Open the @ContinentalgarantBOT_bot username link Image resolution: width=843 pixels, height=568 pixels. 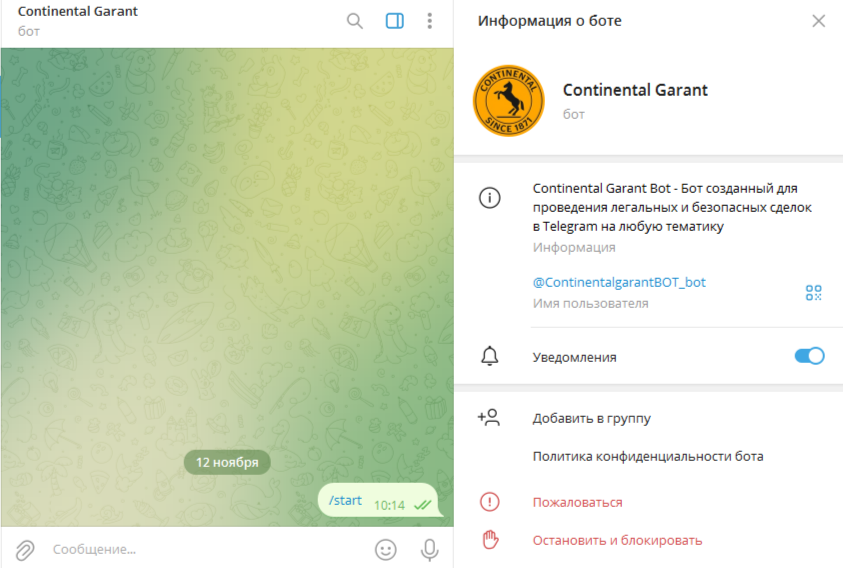(x=619, y=282)
